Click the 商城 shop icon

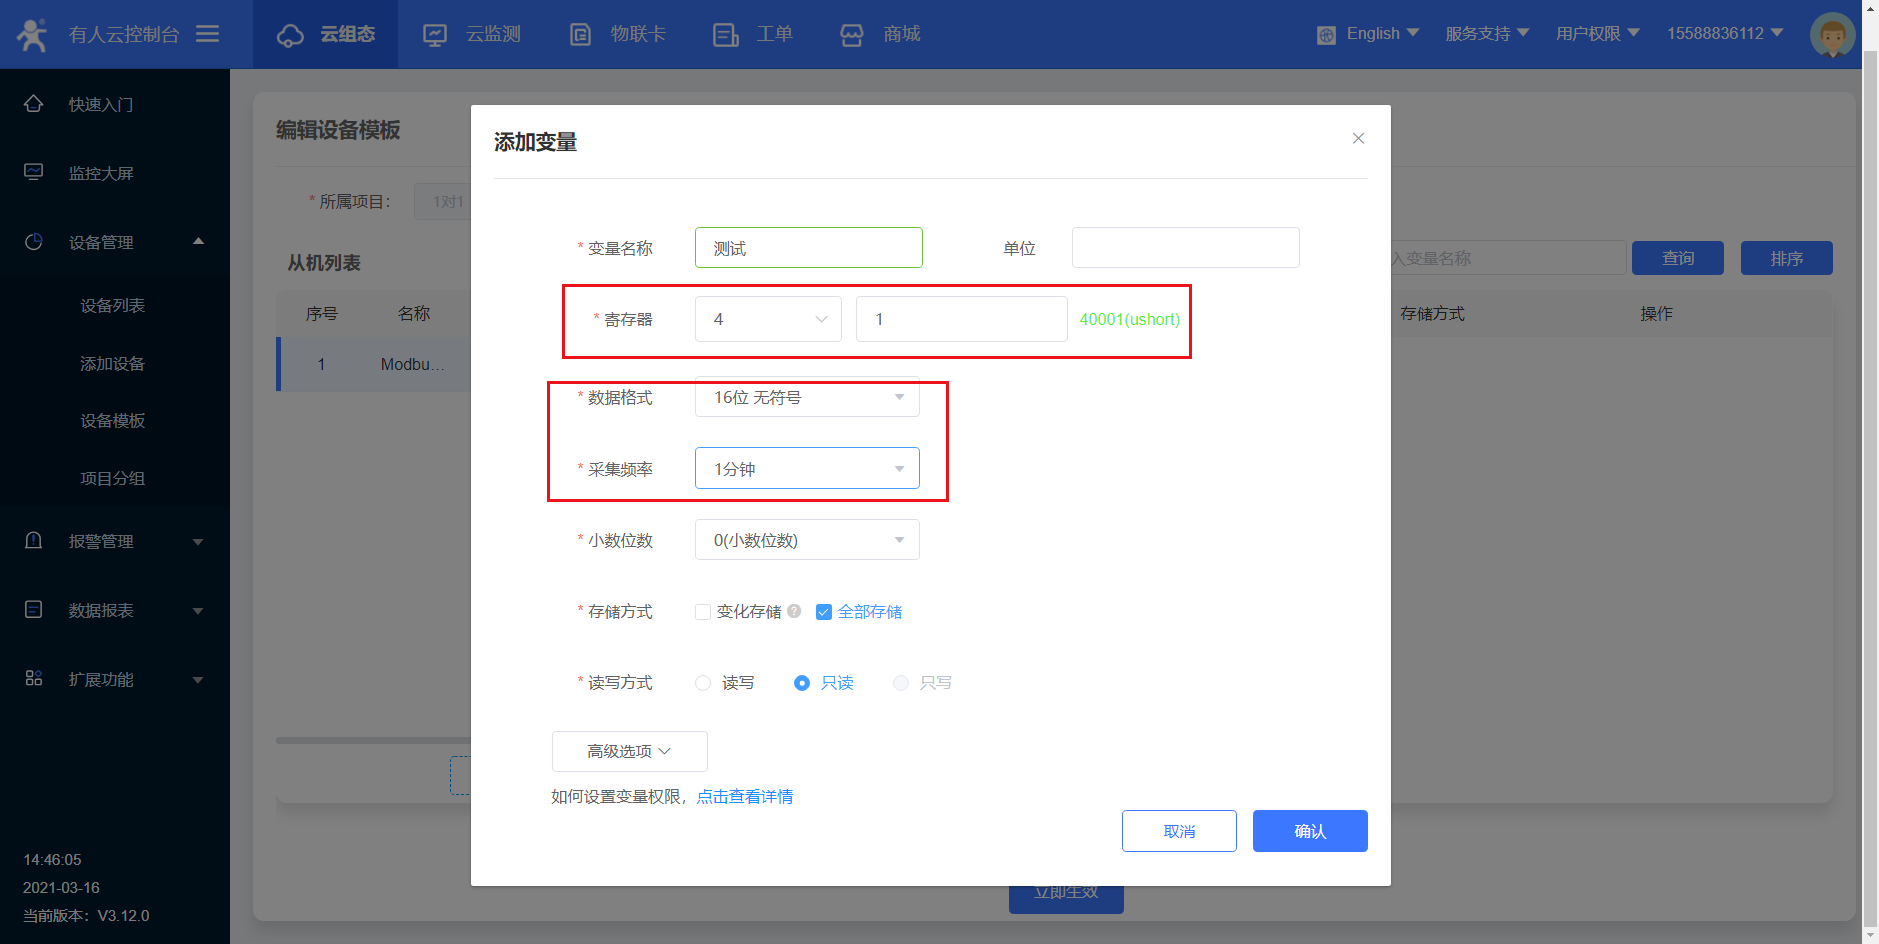click(x=851, y=35)
